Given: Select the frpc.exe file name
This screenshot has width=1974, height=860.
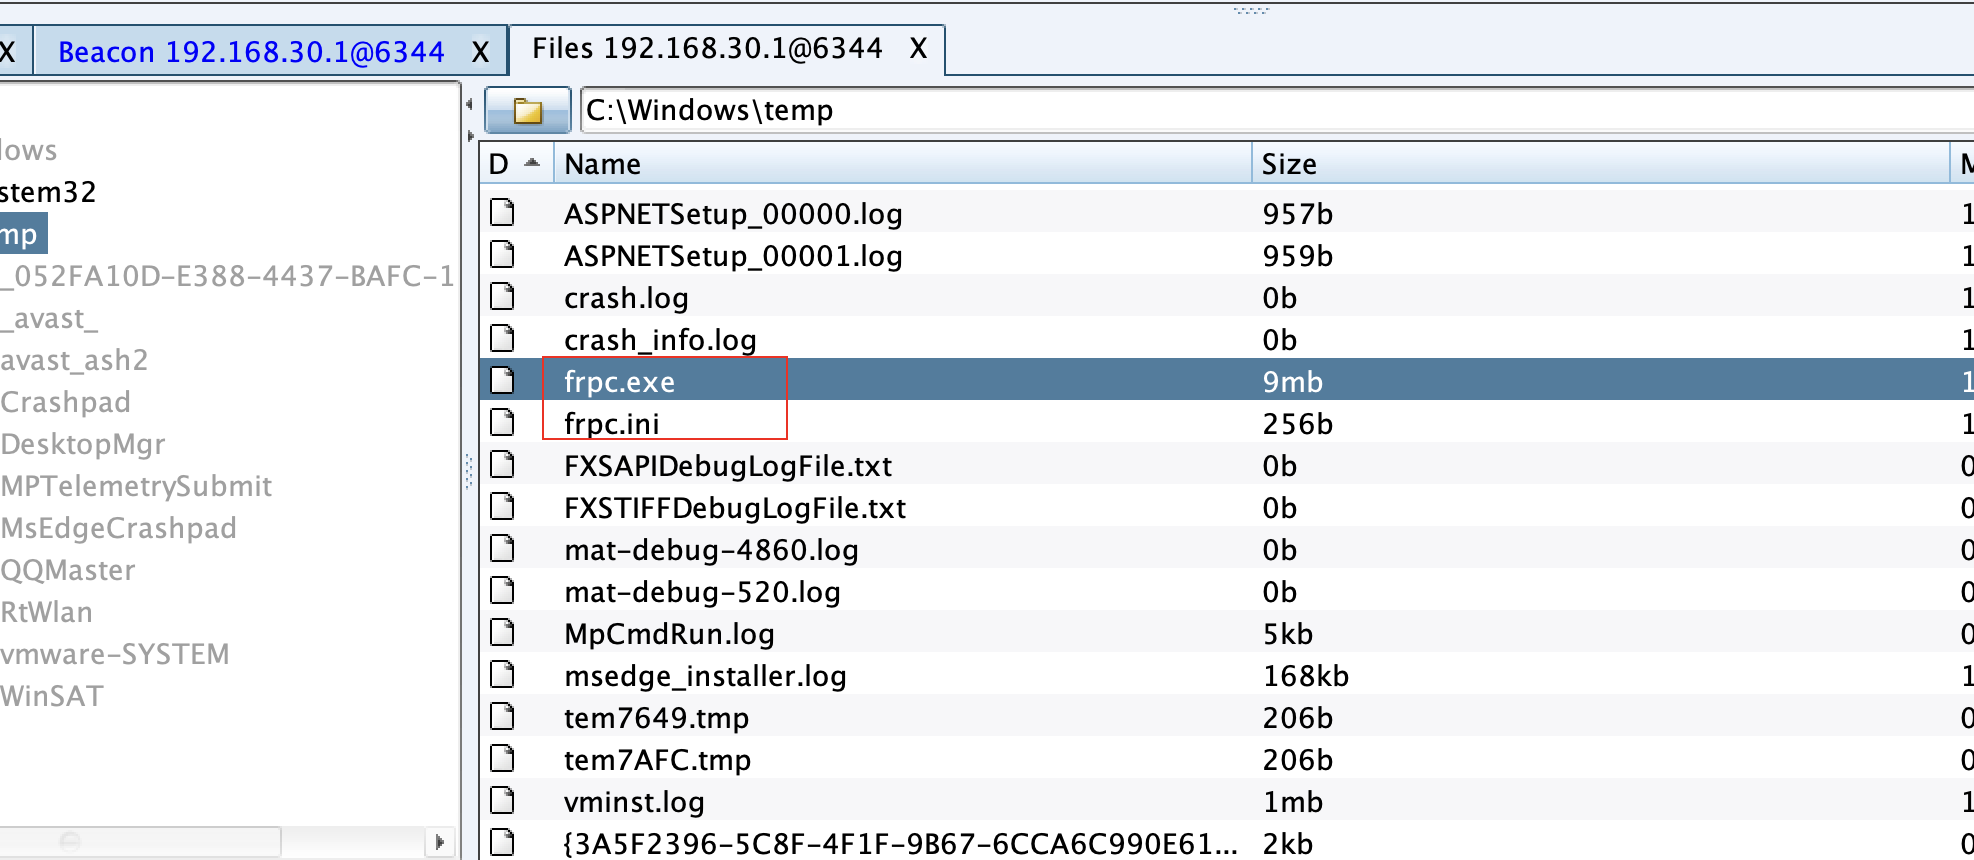Looking at the screenshot, I should (619, 382).
